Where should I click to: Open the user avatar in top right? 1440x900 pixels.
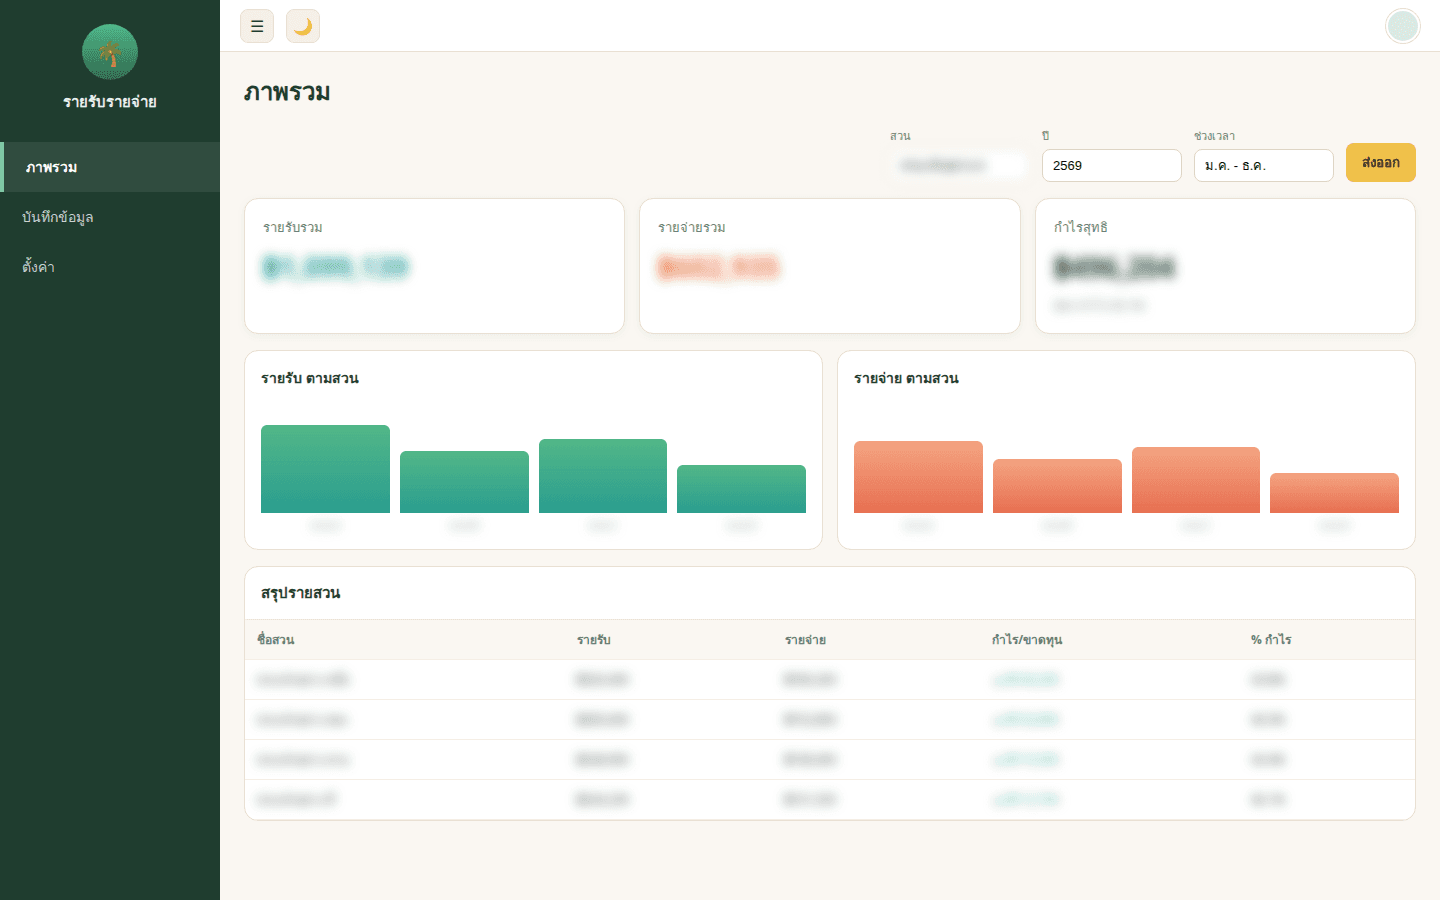(1403, 26)
